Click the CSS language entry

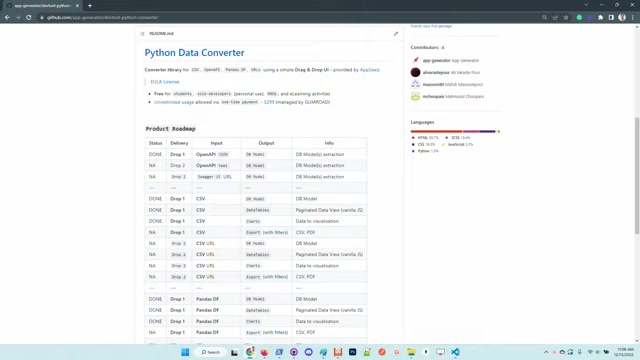point(423,144)
